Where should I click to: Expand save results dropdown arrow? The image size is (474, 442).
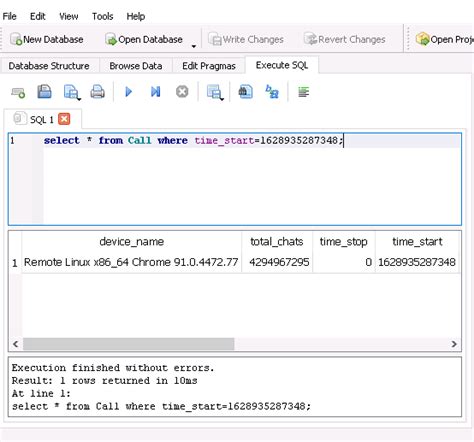coord(79,99)
